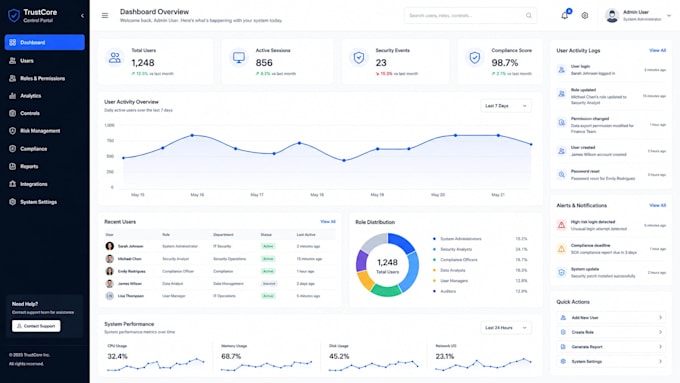Click Michael Chen row name
The height and width of the screenshot is (383, 680).
[130, 259]
